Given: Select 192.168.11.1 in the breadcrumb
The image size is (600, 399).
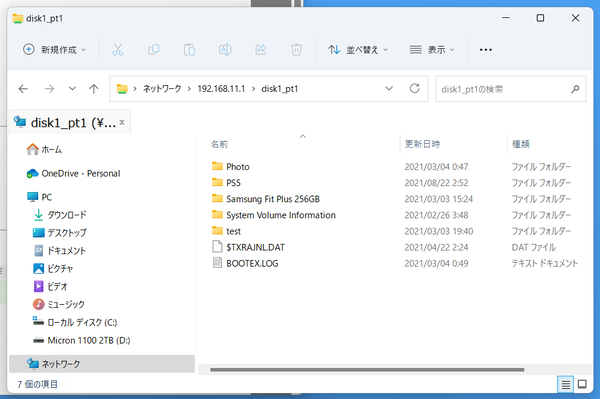Looking at the screenshot, I should click(221, 89).
